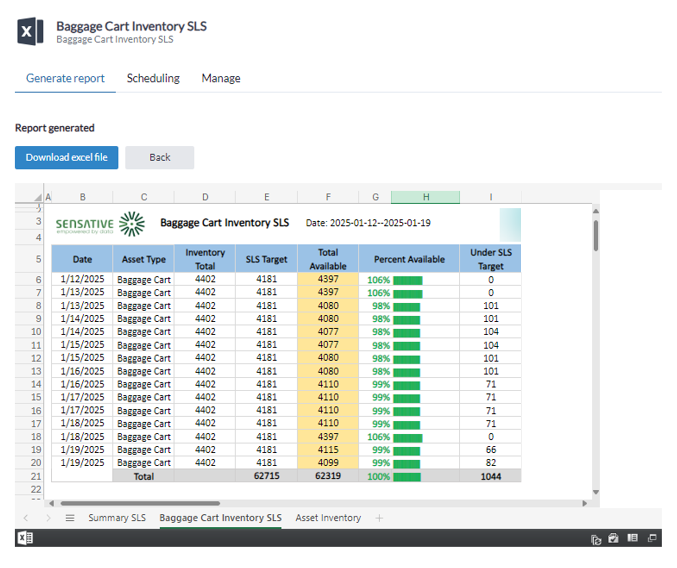Click the 106% progress bar in row 18
This screenshot has width=677, height=568.
(x=408, y=438)
